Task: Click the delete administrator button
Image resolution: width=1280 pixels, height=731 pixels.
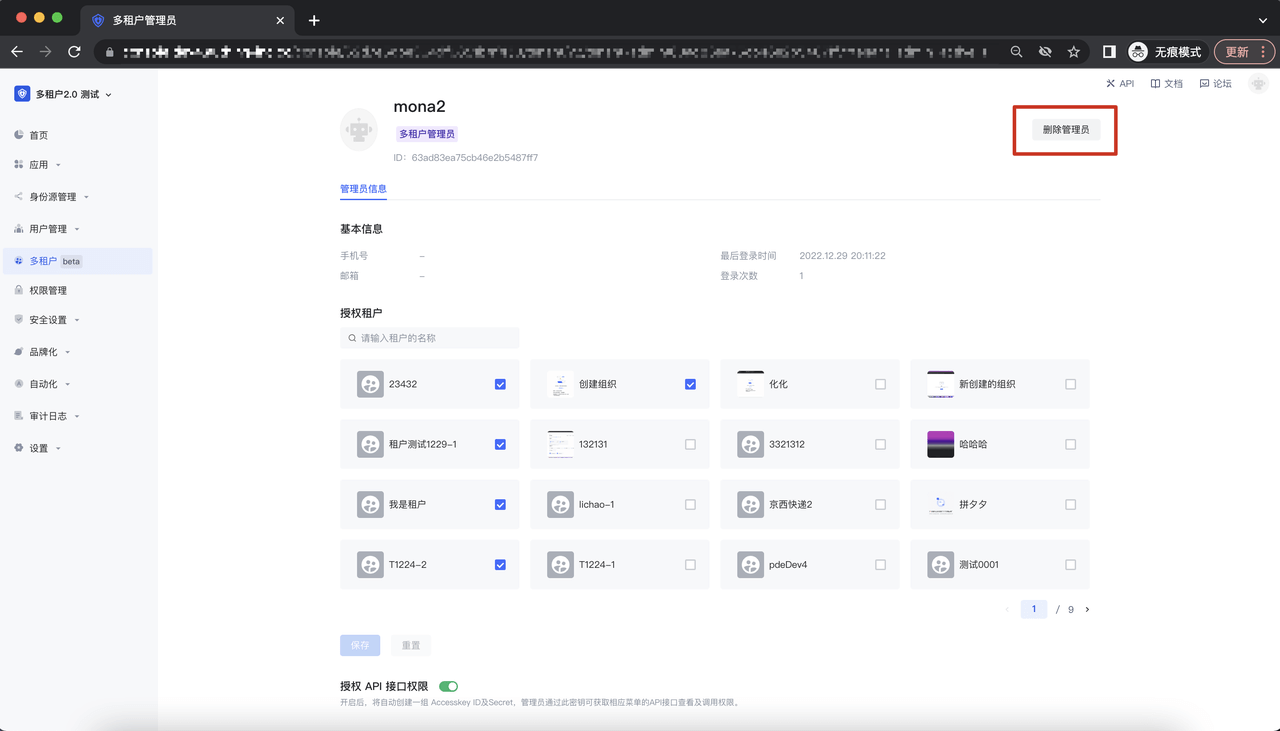Action: click(x=1065, y=130)
